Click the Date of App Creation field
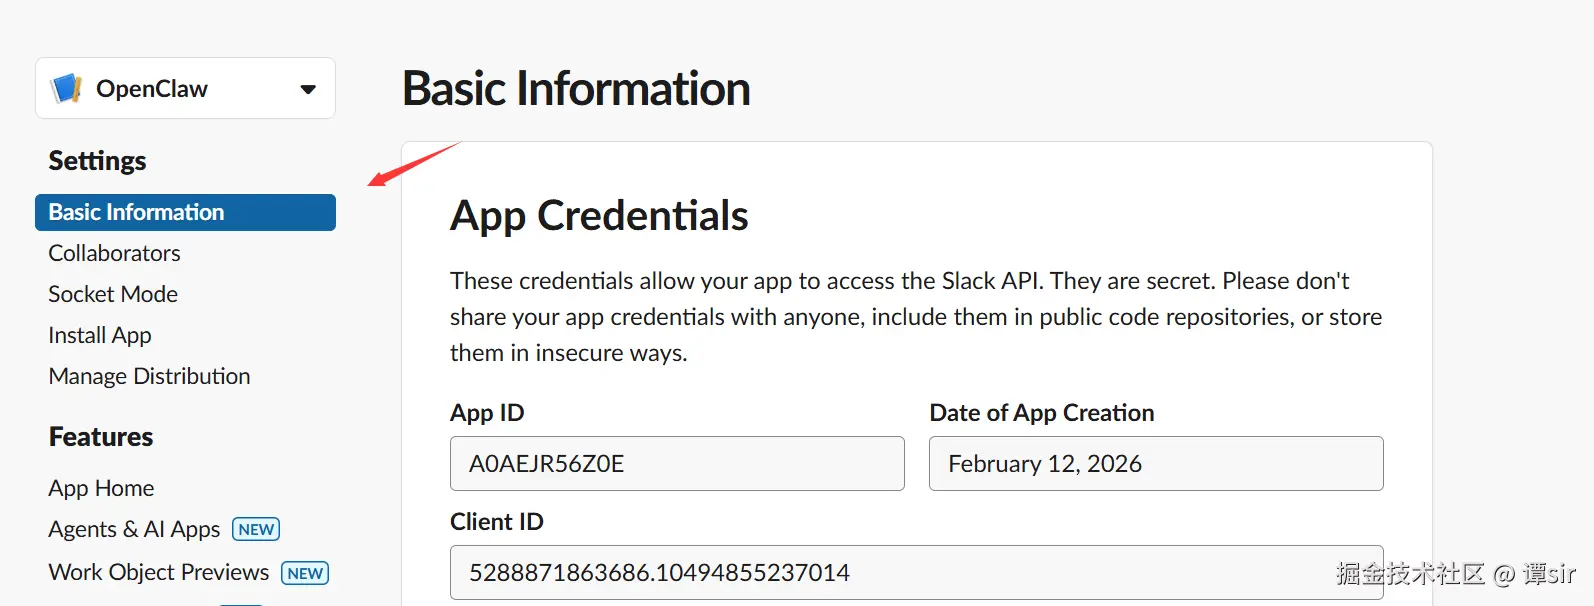The image size is (1594, 606). 1155,464
